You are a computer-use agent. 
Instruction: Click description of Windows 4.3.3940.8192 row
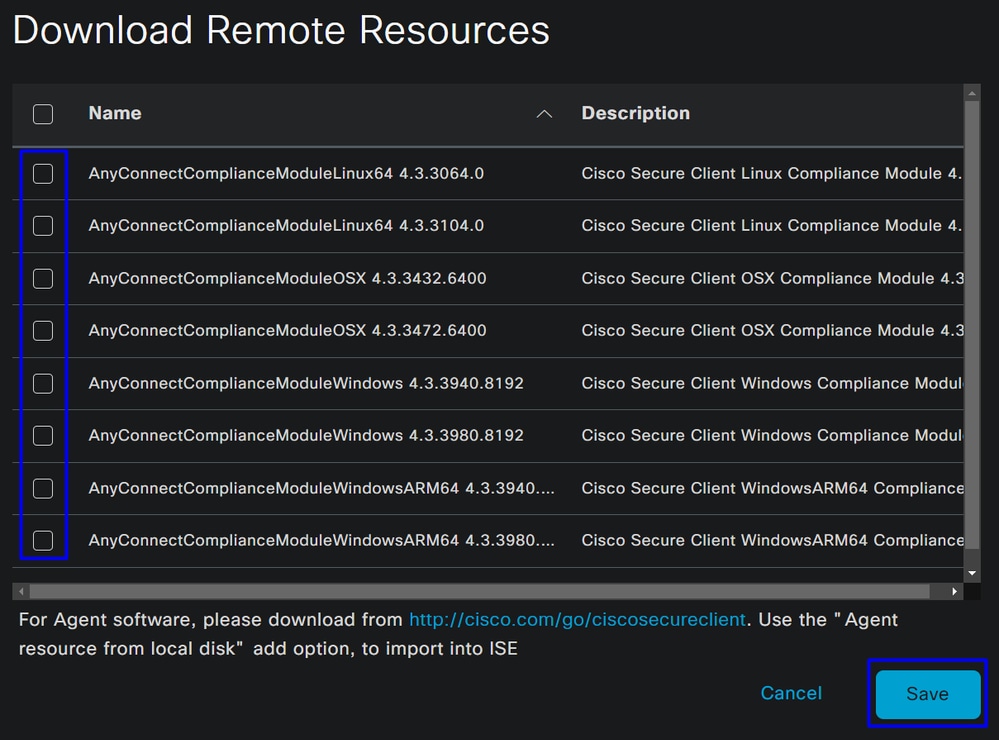tap(772, 384)
